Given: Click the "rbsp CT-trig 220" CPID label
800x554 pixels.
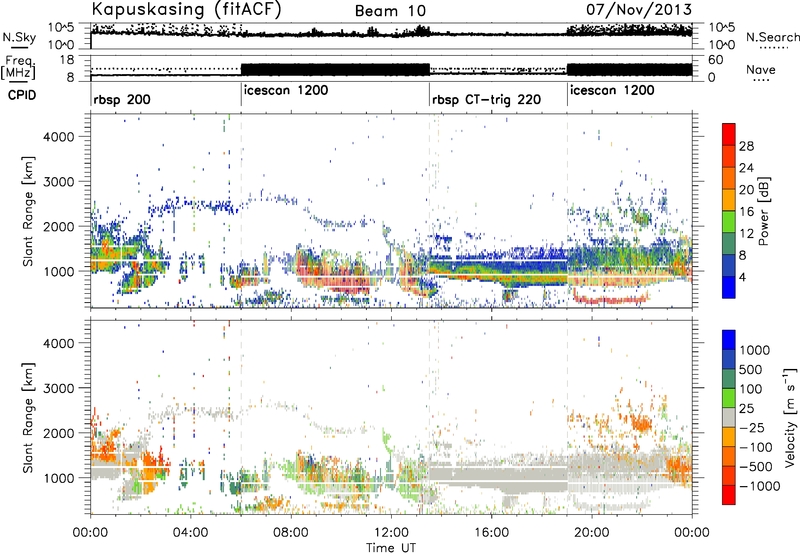Looking at the screenshot, I should (x=486, y=99).
